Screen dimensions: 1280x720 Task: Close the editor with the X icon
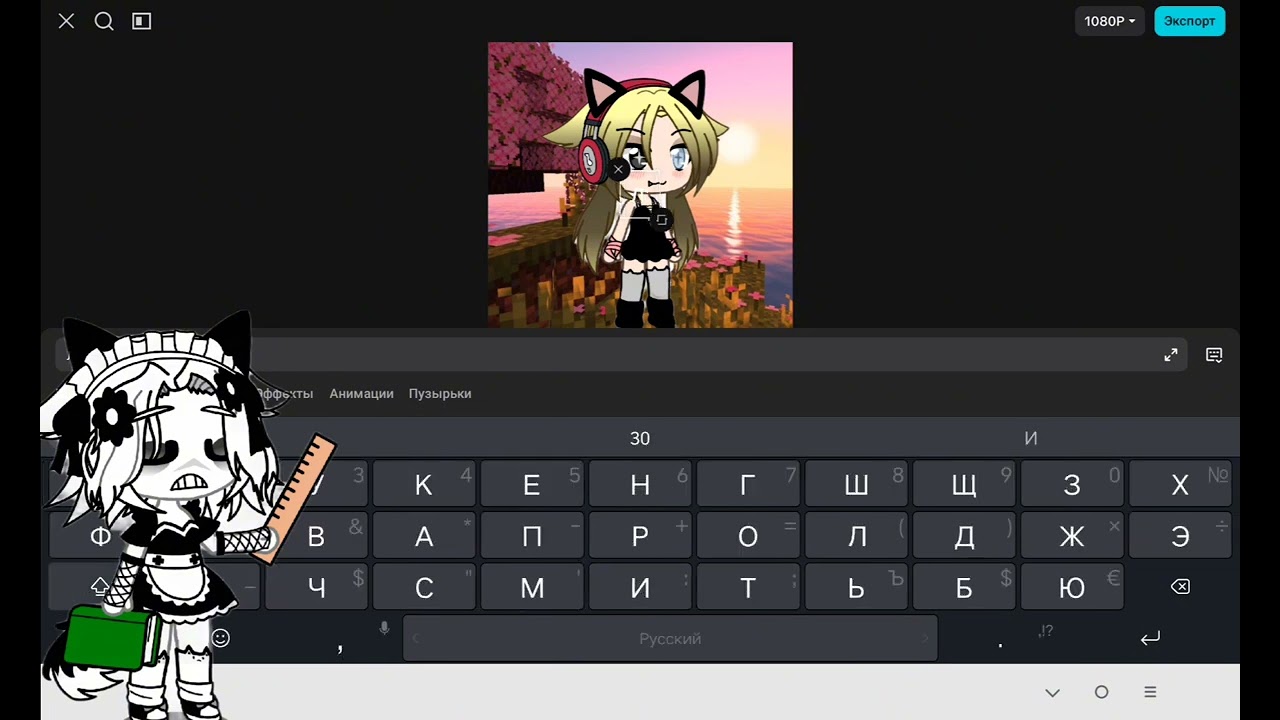66,21
